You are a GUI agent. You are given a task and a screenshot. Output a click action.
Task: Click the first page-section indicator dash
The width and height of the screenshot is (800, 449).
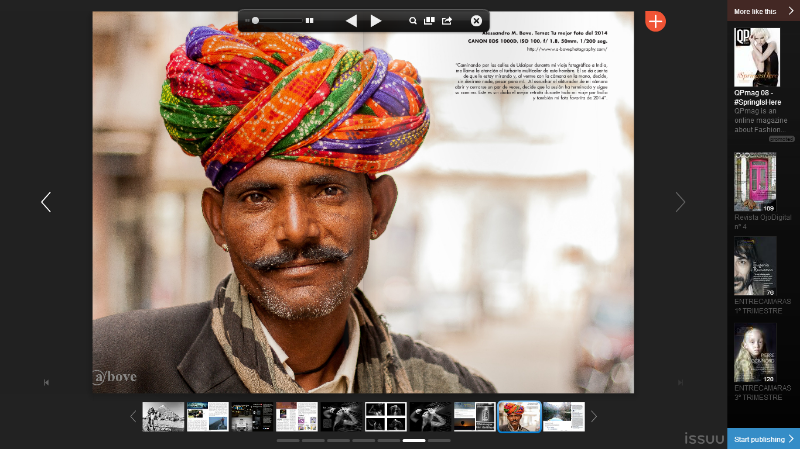[x=288, y=440]
